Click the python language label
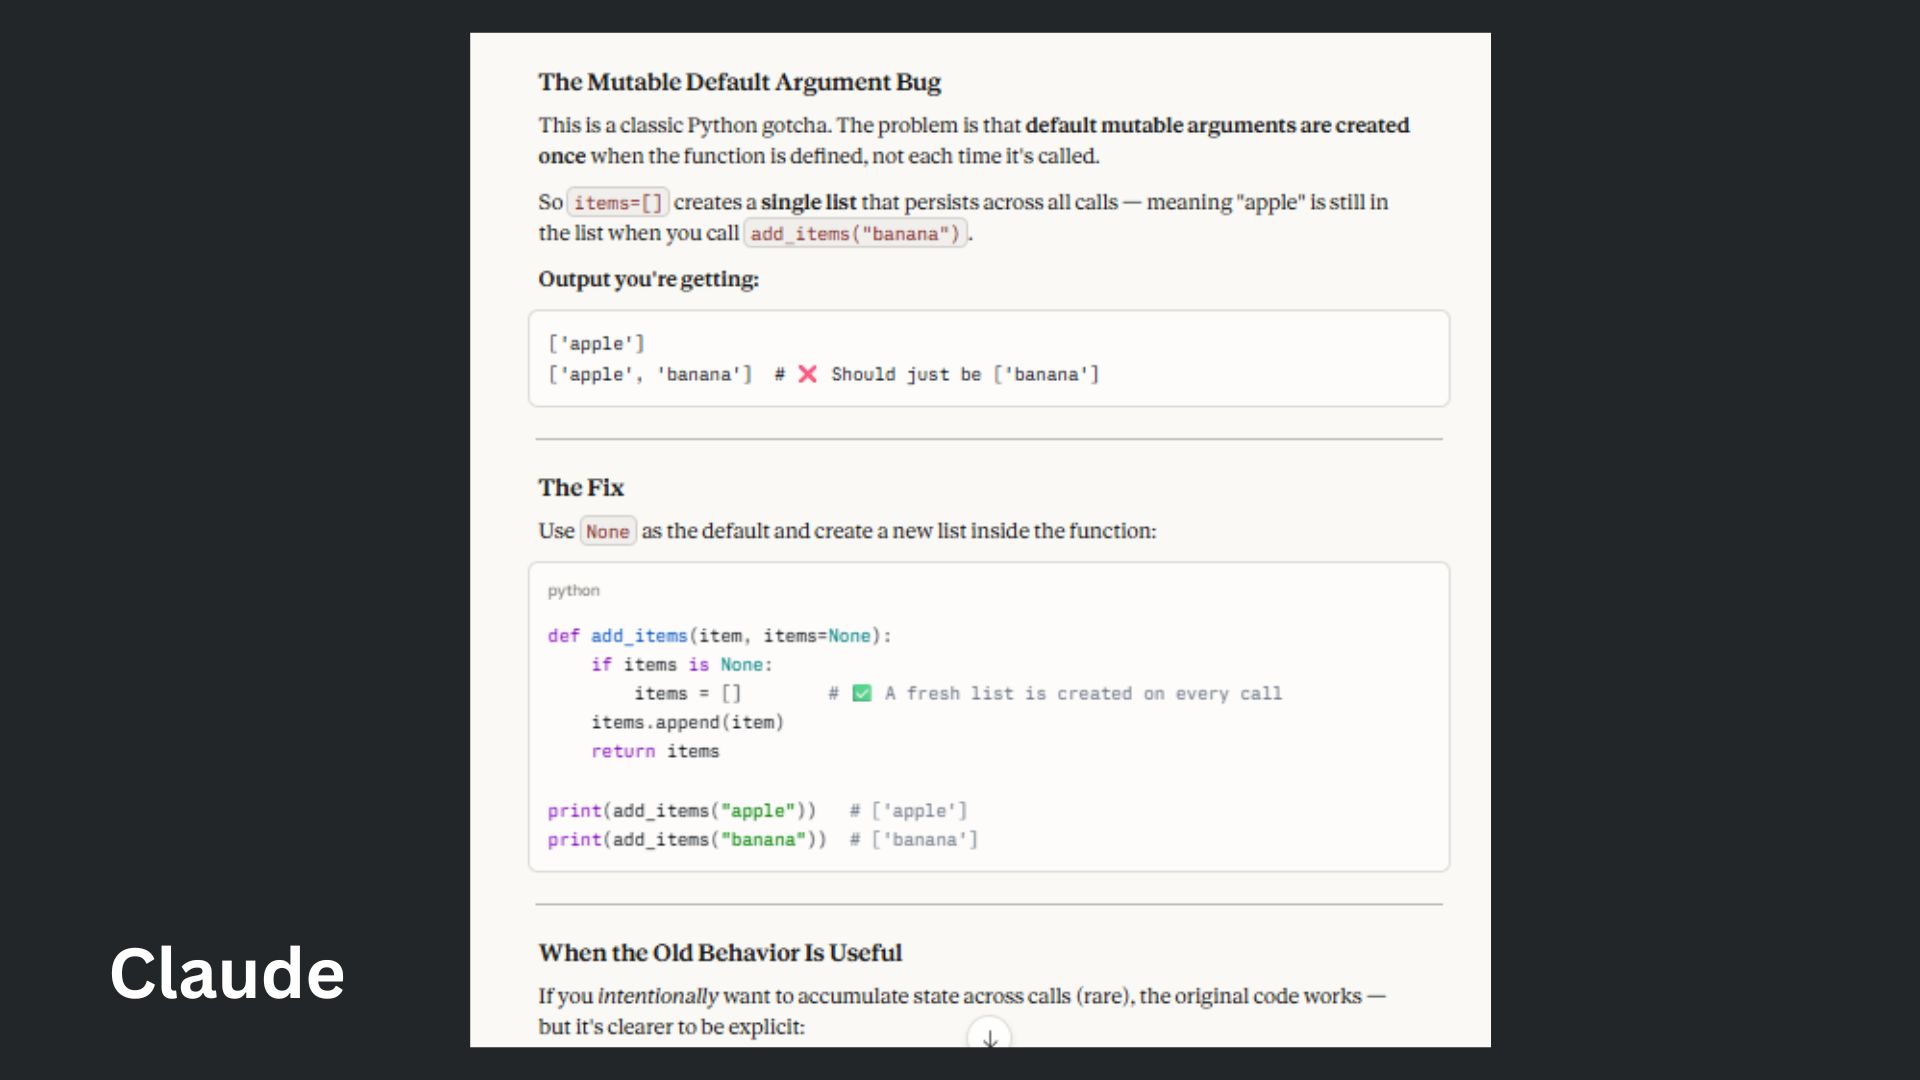1920x1080 pixels. pos(573,591)
